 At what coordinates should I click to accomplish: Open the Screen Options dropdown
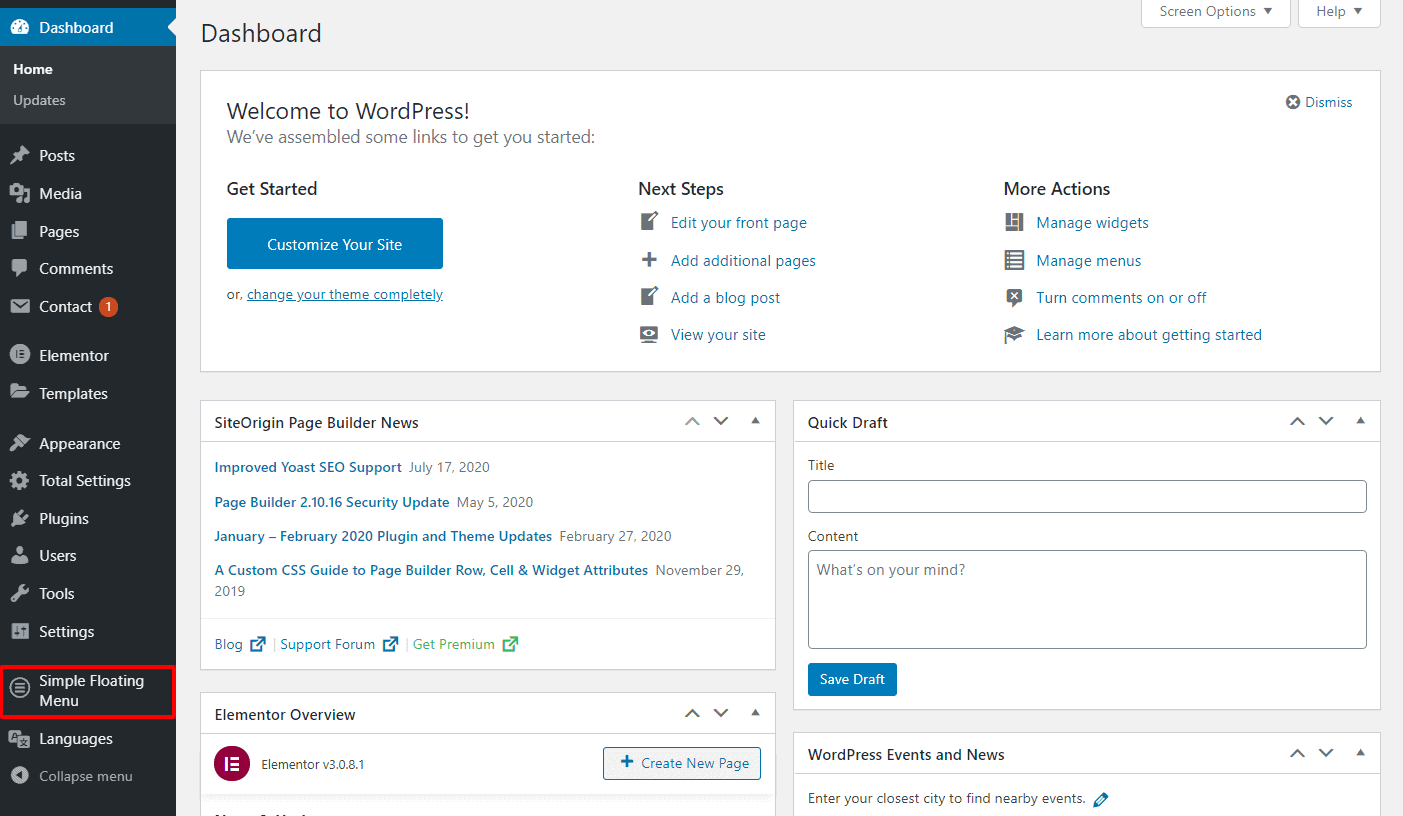click(1216, 12)
